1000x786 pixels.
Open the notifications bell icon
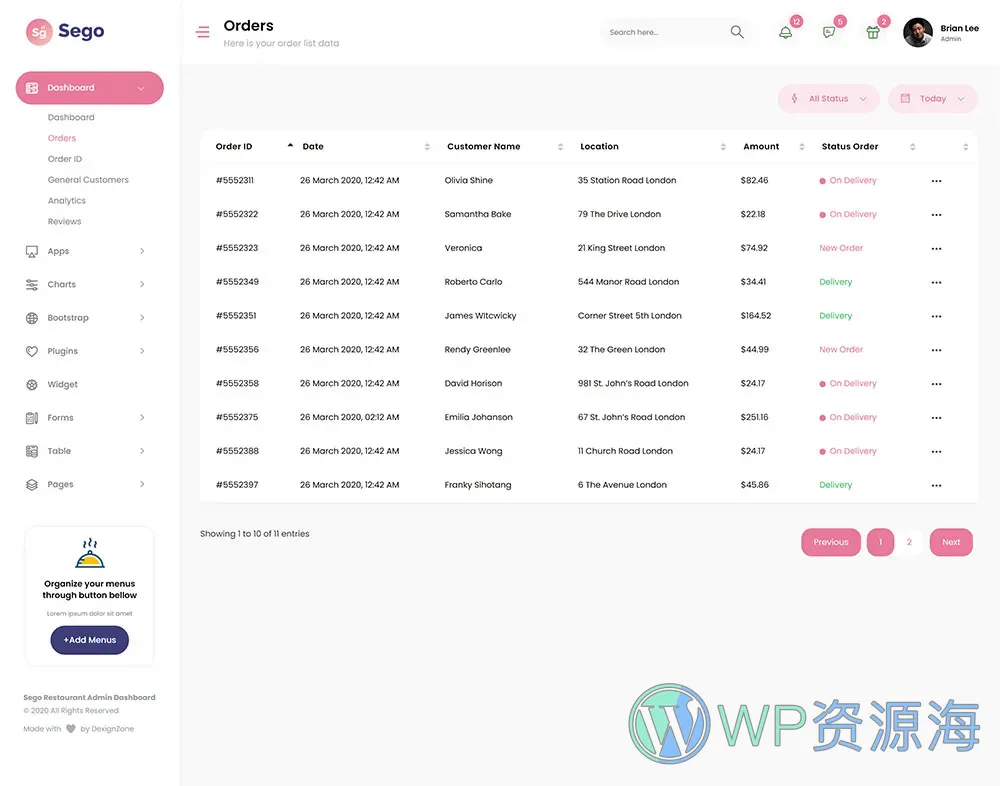[x=785, y=32]
